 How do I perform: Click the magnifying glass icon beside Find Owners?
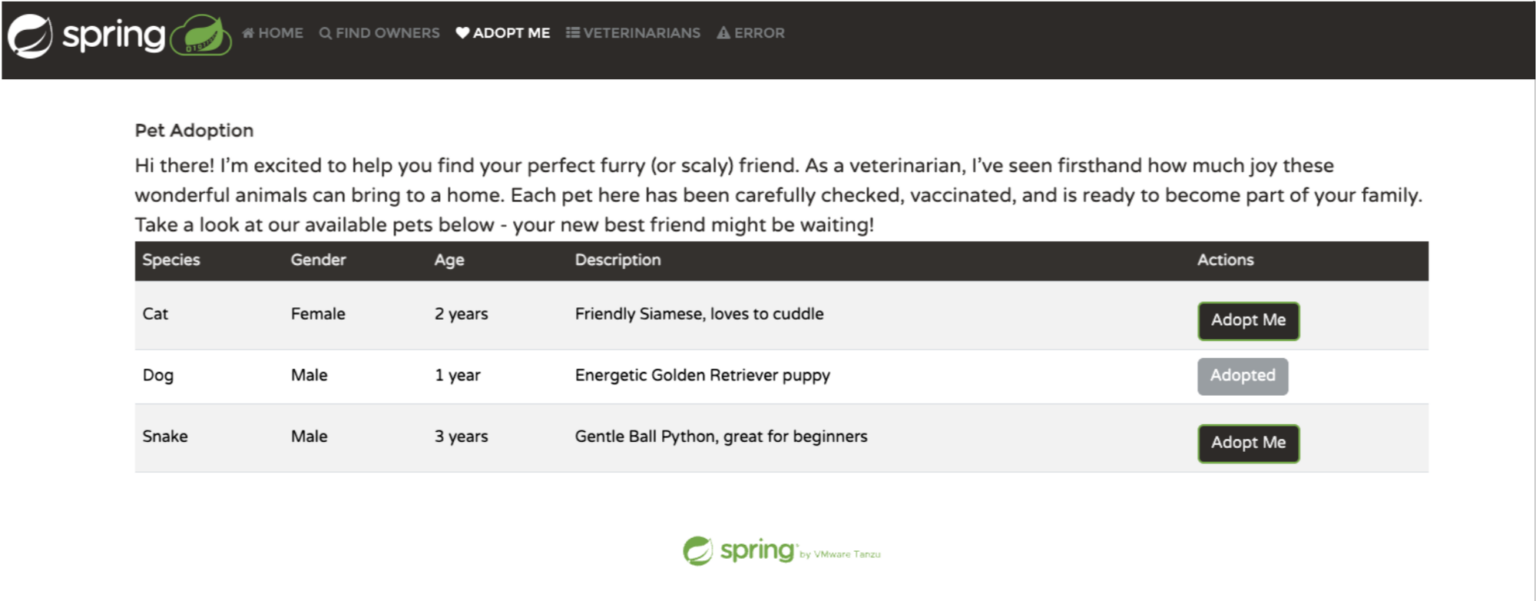click(324, 33)
